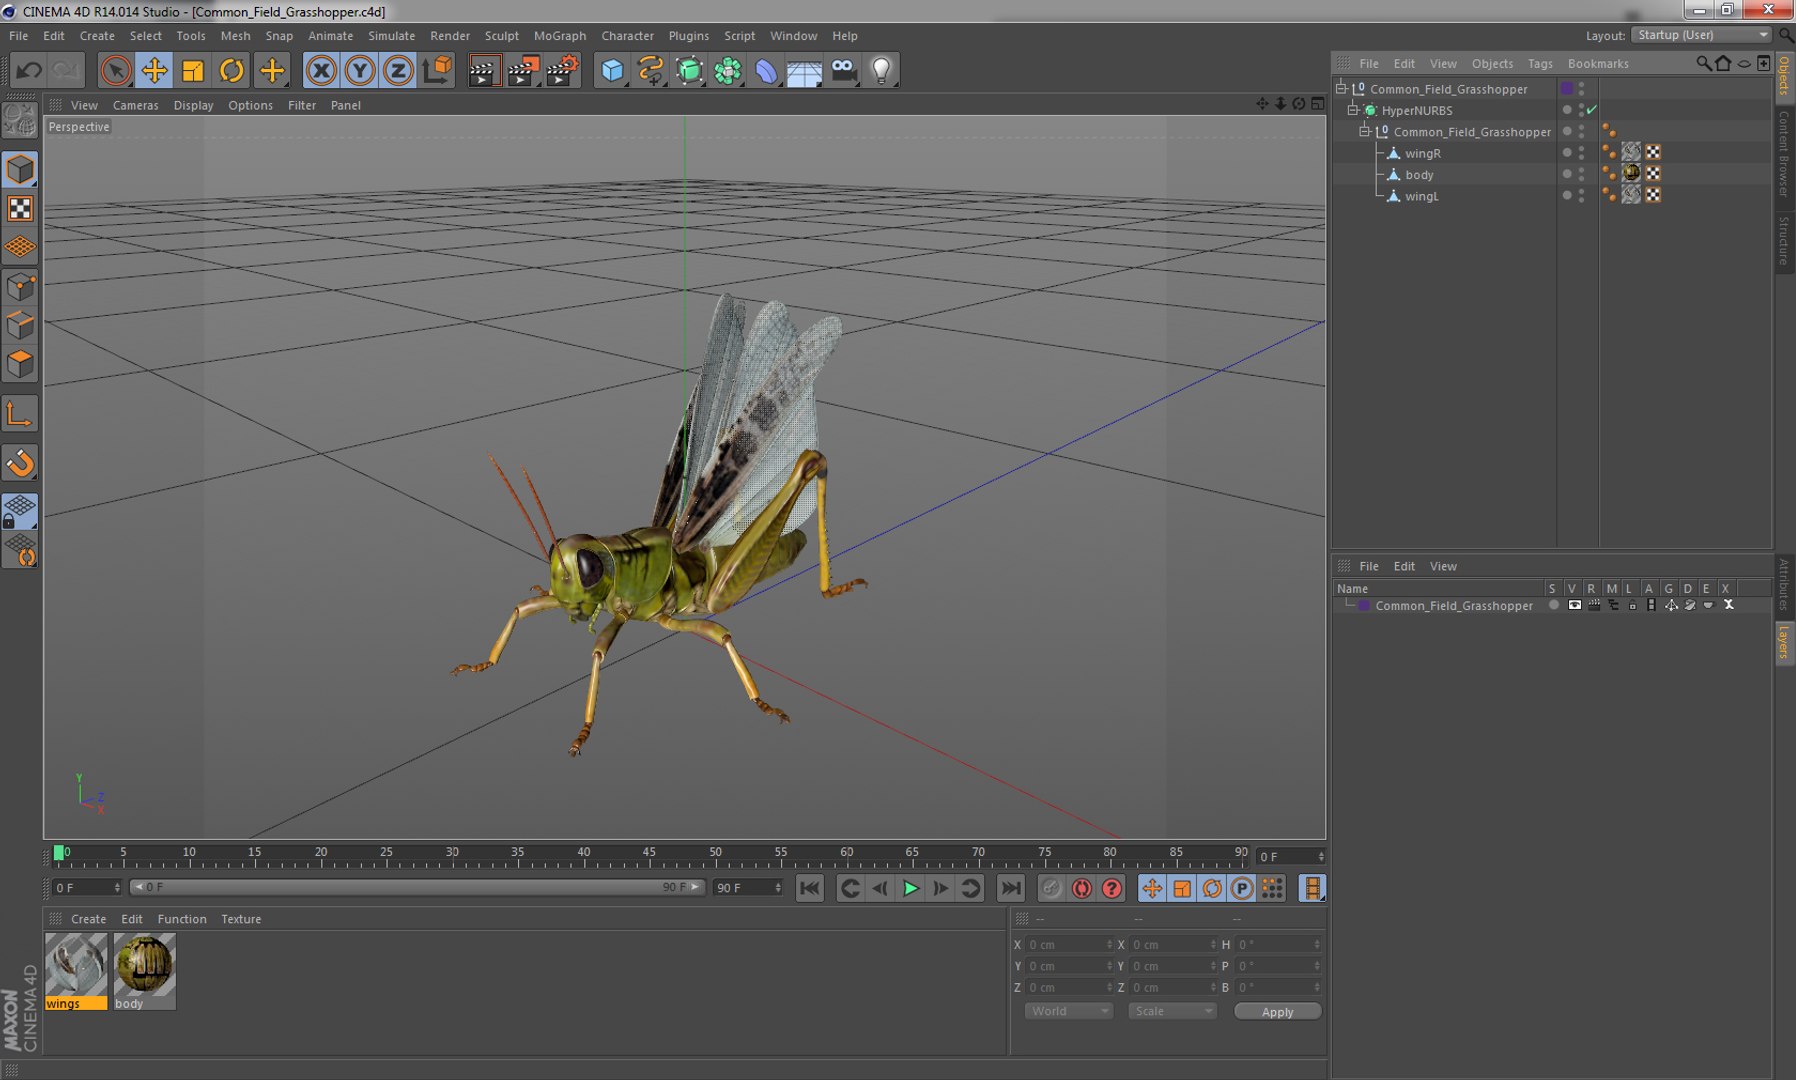This screenshot has height=1080, width=1796.
Task: Enable the Axis tool
Action: click(21, 414)
